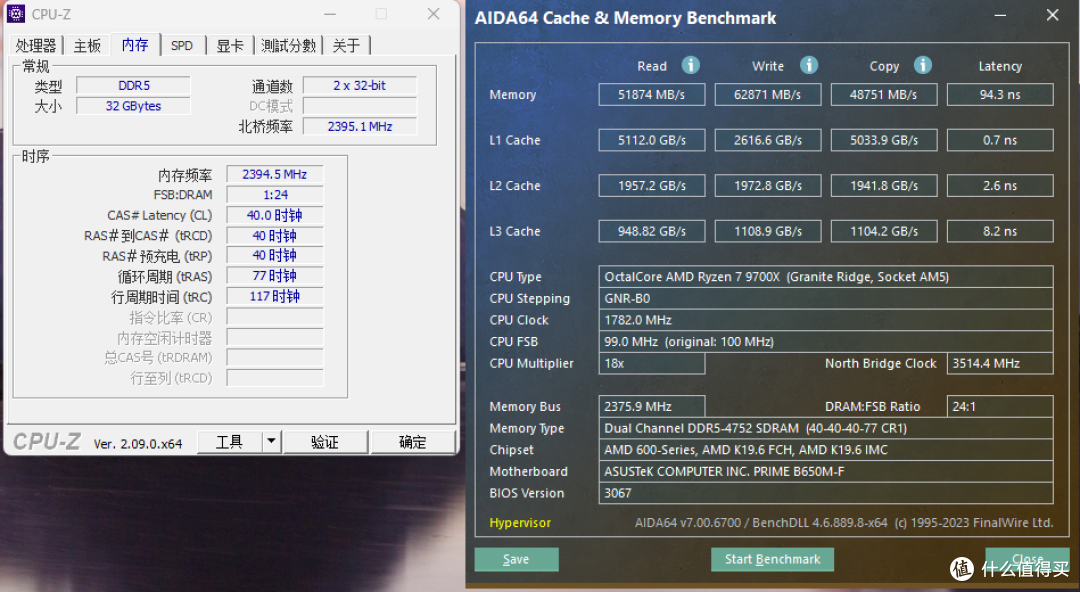Open the 測試分數 tab
This screenshot has width=1080, height=592.
click(288, 45)
